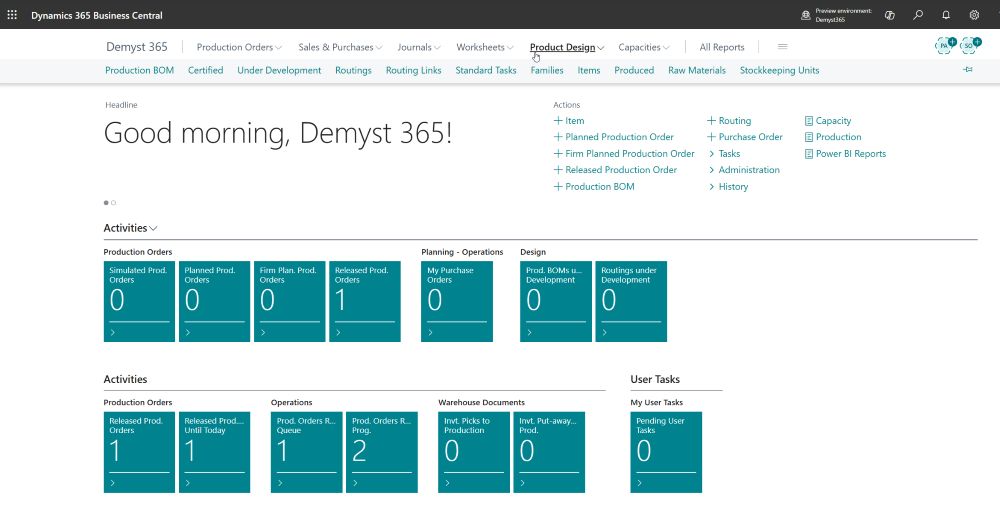Click arrow on Simulated Prod. Orders tile
Screen dimensions: 1000x516
click(112, 332)
